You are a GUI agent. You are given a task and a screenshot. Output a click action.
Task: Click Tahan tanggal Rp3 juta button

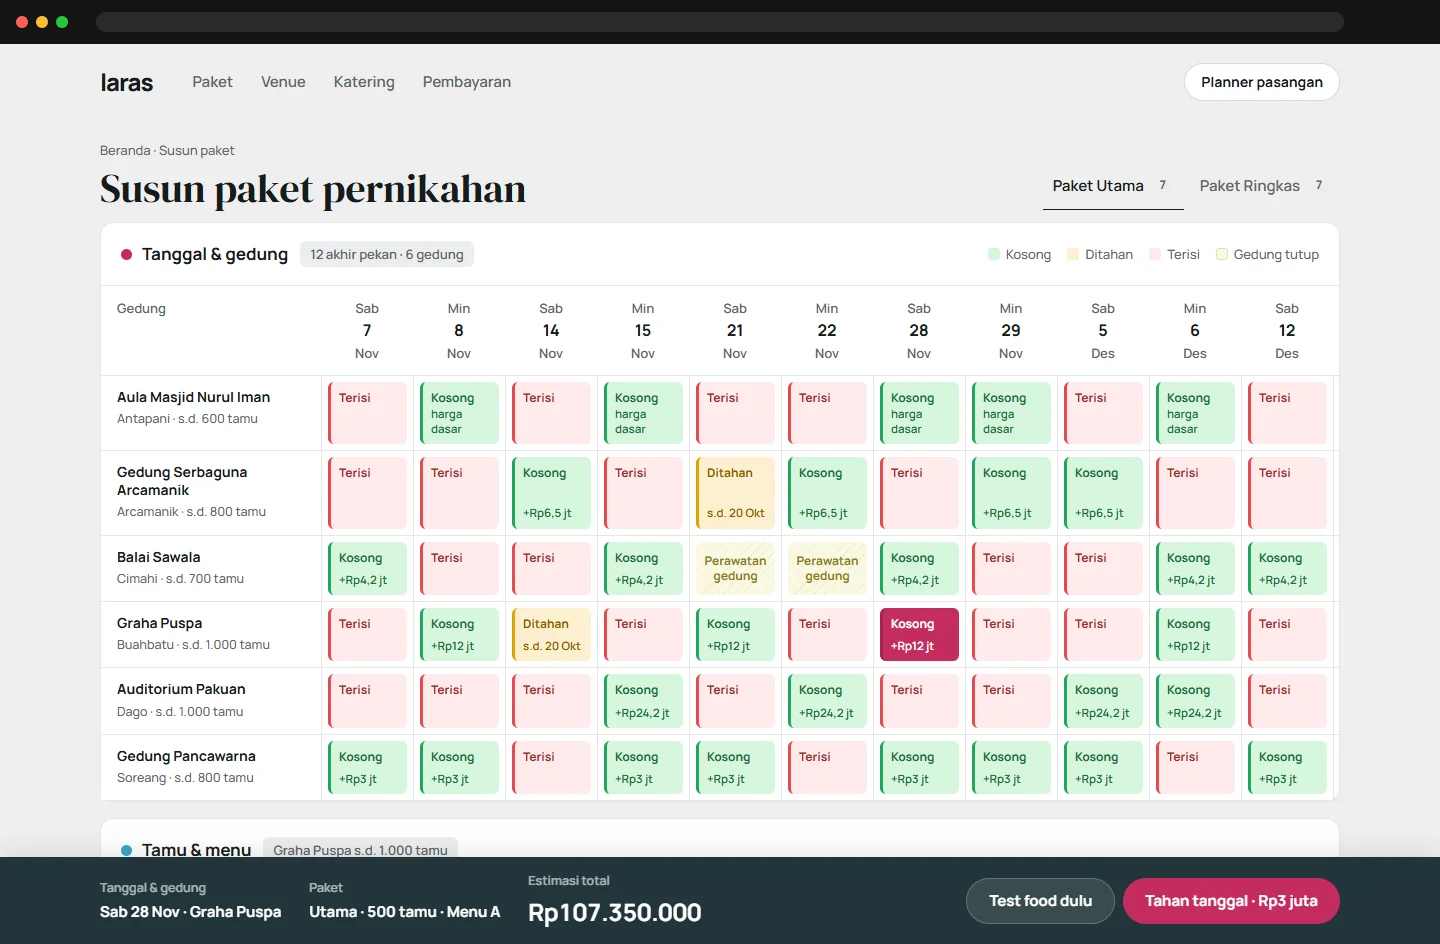pyautogui.click(x=1231, y=901)
